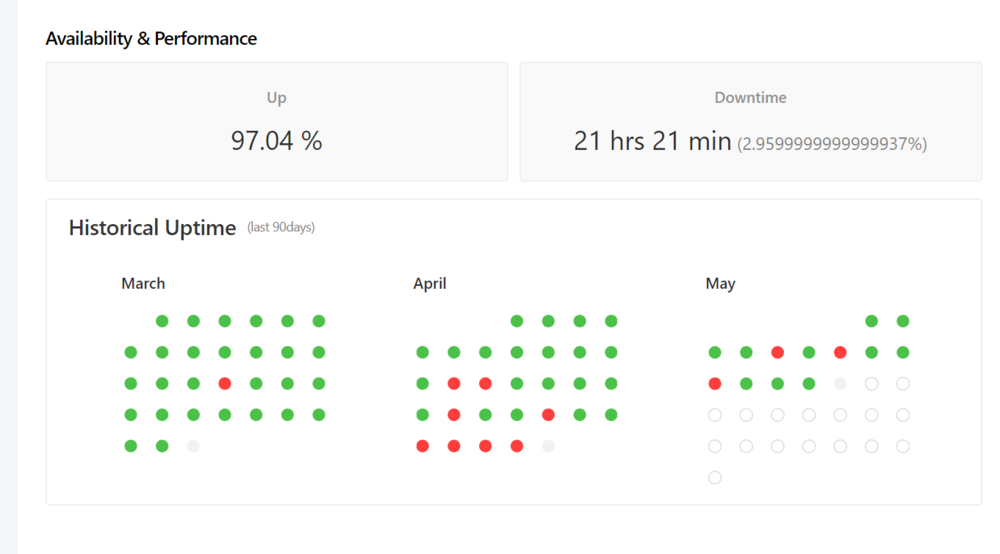This screenshot has height=554, width=1000.
Task: Select the April month label
Action: click(x=429, y=284)
